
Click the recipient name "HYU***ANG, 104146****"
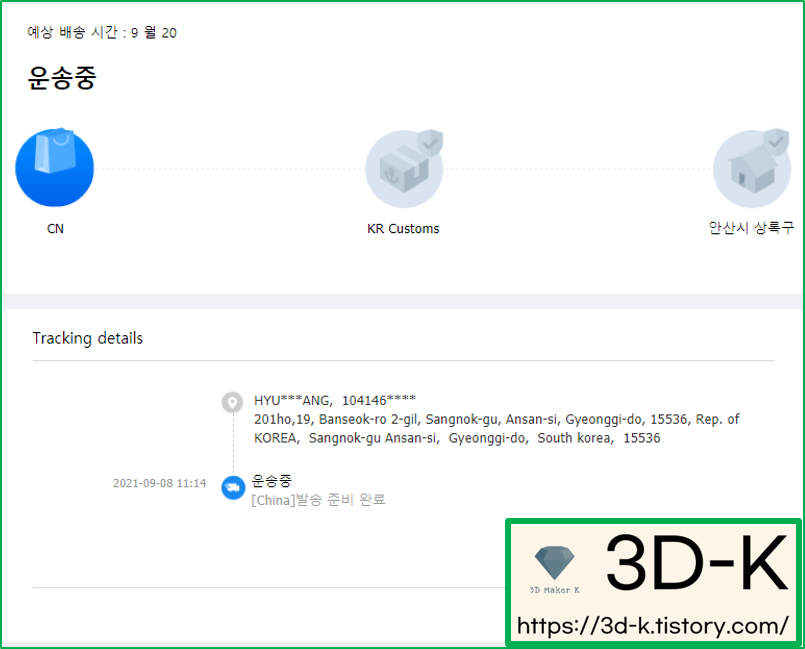(x=335, y=400)
